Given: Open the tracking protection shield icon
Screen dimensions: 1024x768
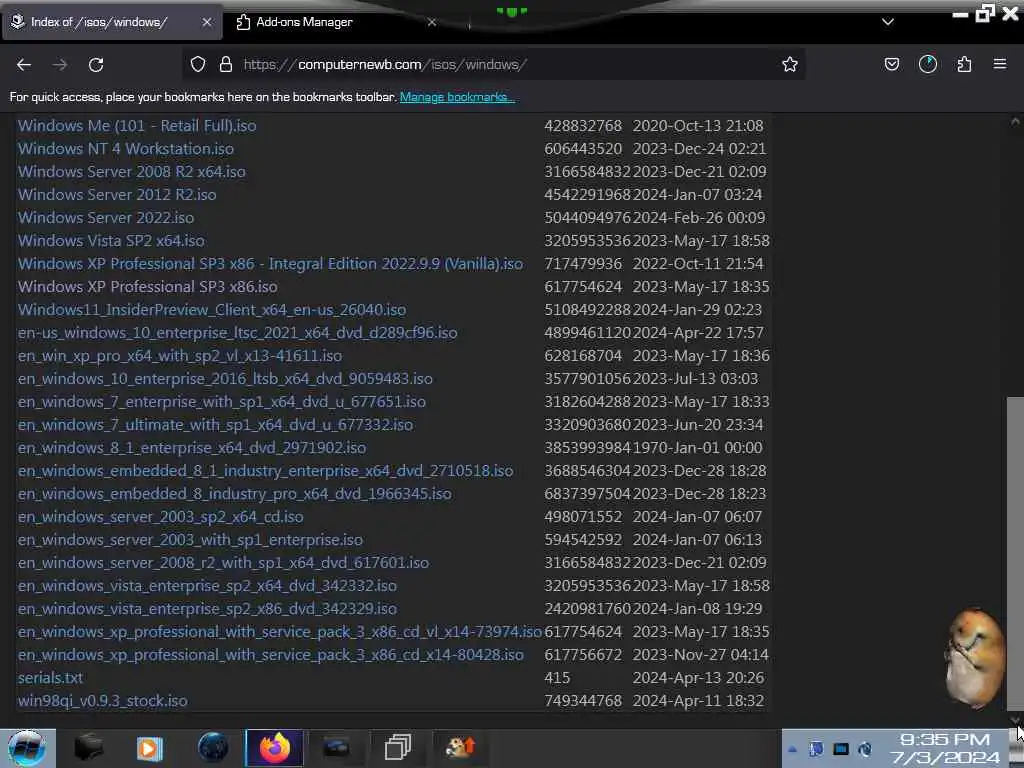Looking at the screenshot, I should pyautogui.click(x=198, y=64).
